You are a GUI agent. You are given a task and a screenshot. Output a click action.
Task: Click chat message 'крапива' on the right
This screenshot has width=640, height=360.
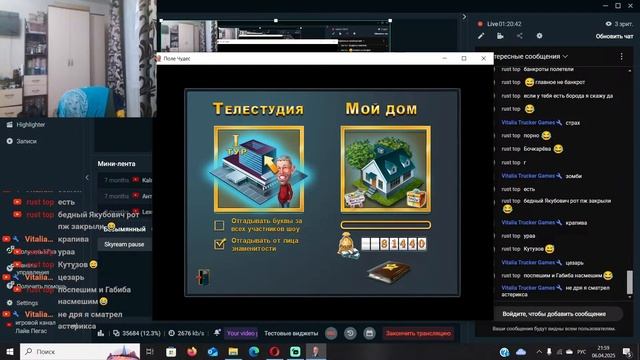[x=576, y=223]
